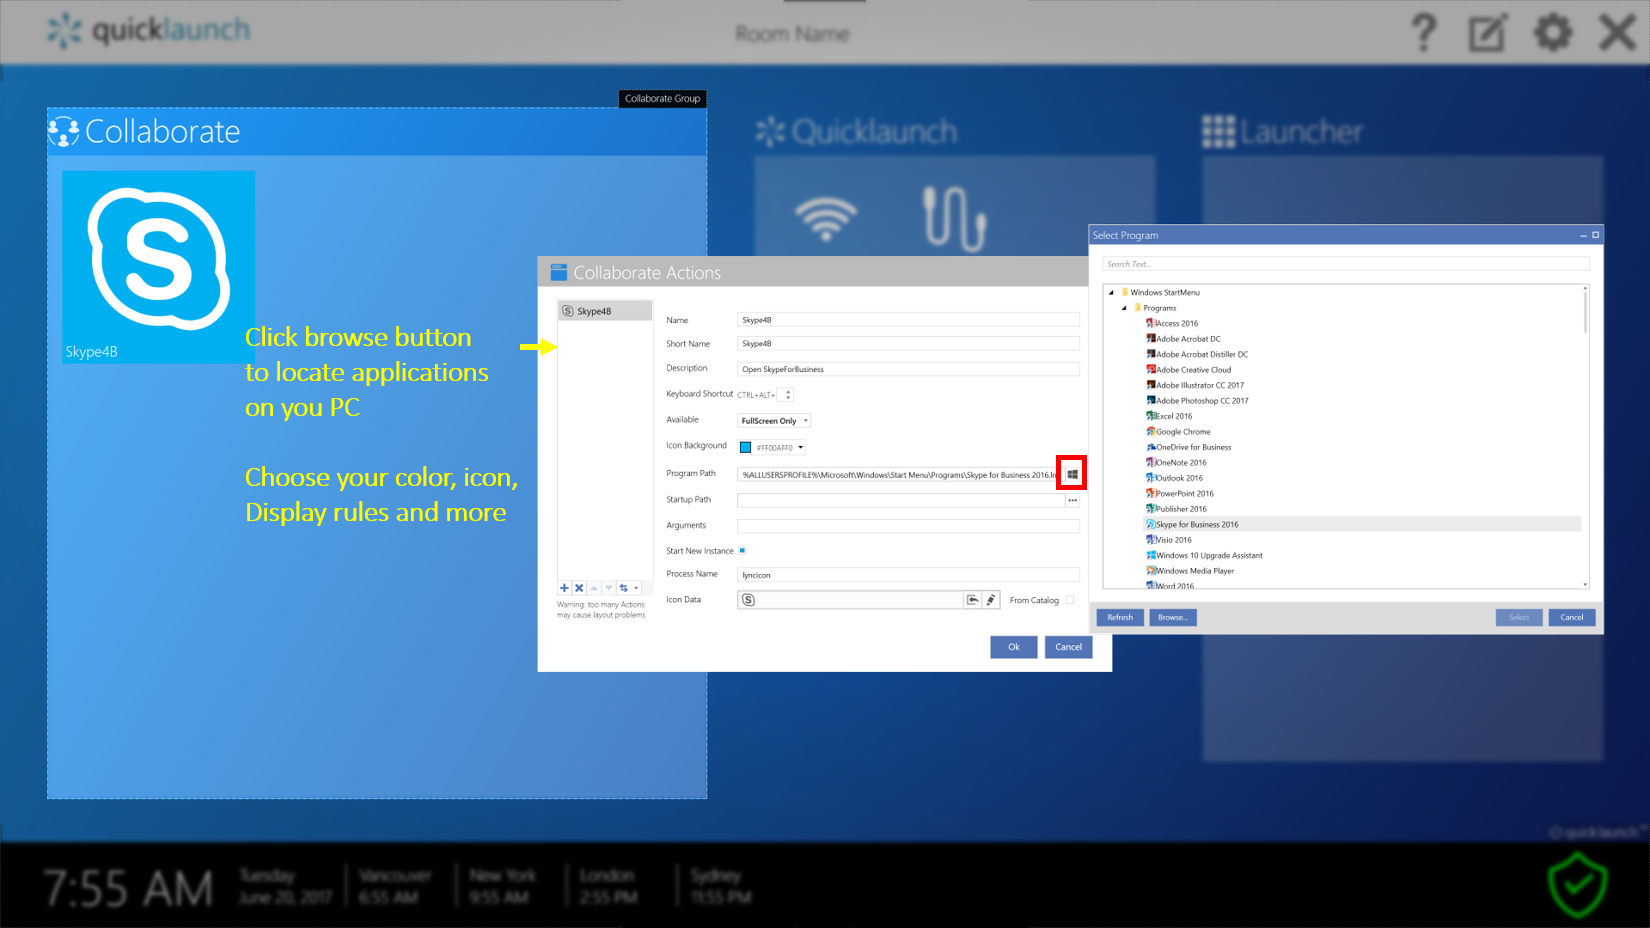Select Excel 2016 in the list
Screen dimensions: 1650x928
point(1169,416)
